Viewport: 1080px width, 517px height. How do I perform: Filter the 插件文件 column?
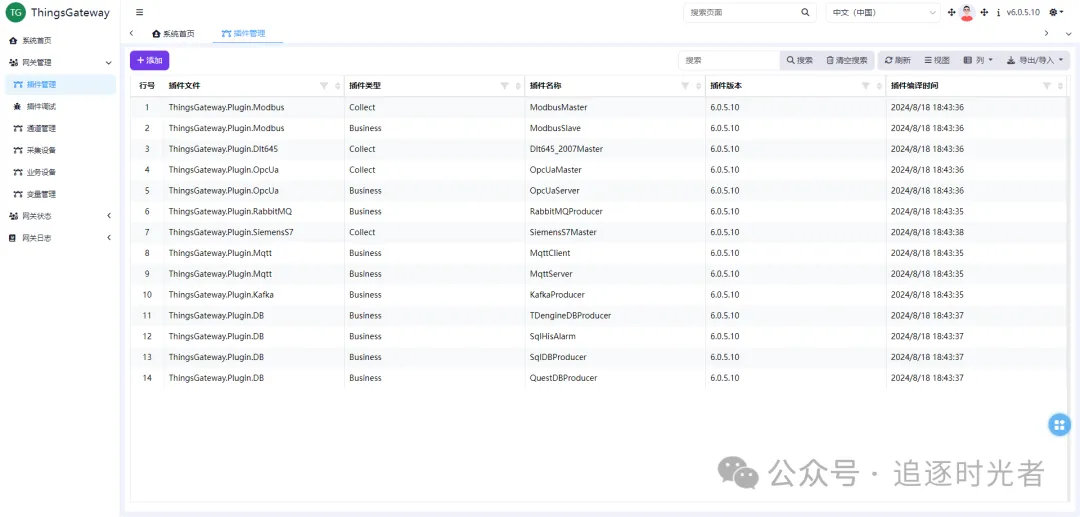coord(324,86)
